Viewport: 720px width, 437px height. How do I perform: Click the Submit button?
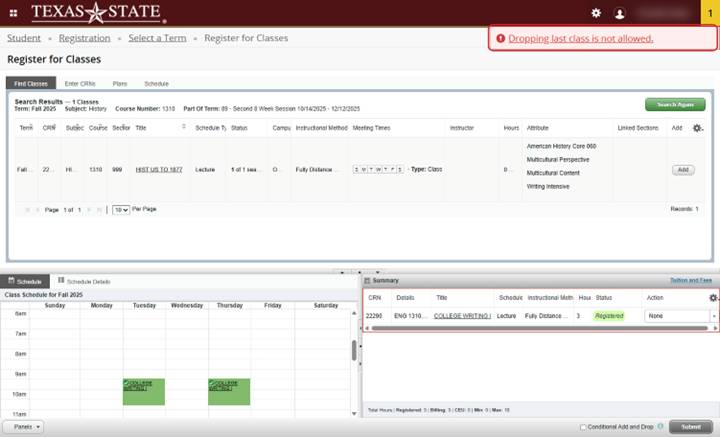[691, 426]
